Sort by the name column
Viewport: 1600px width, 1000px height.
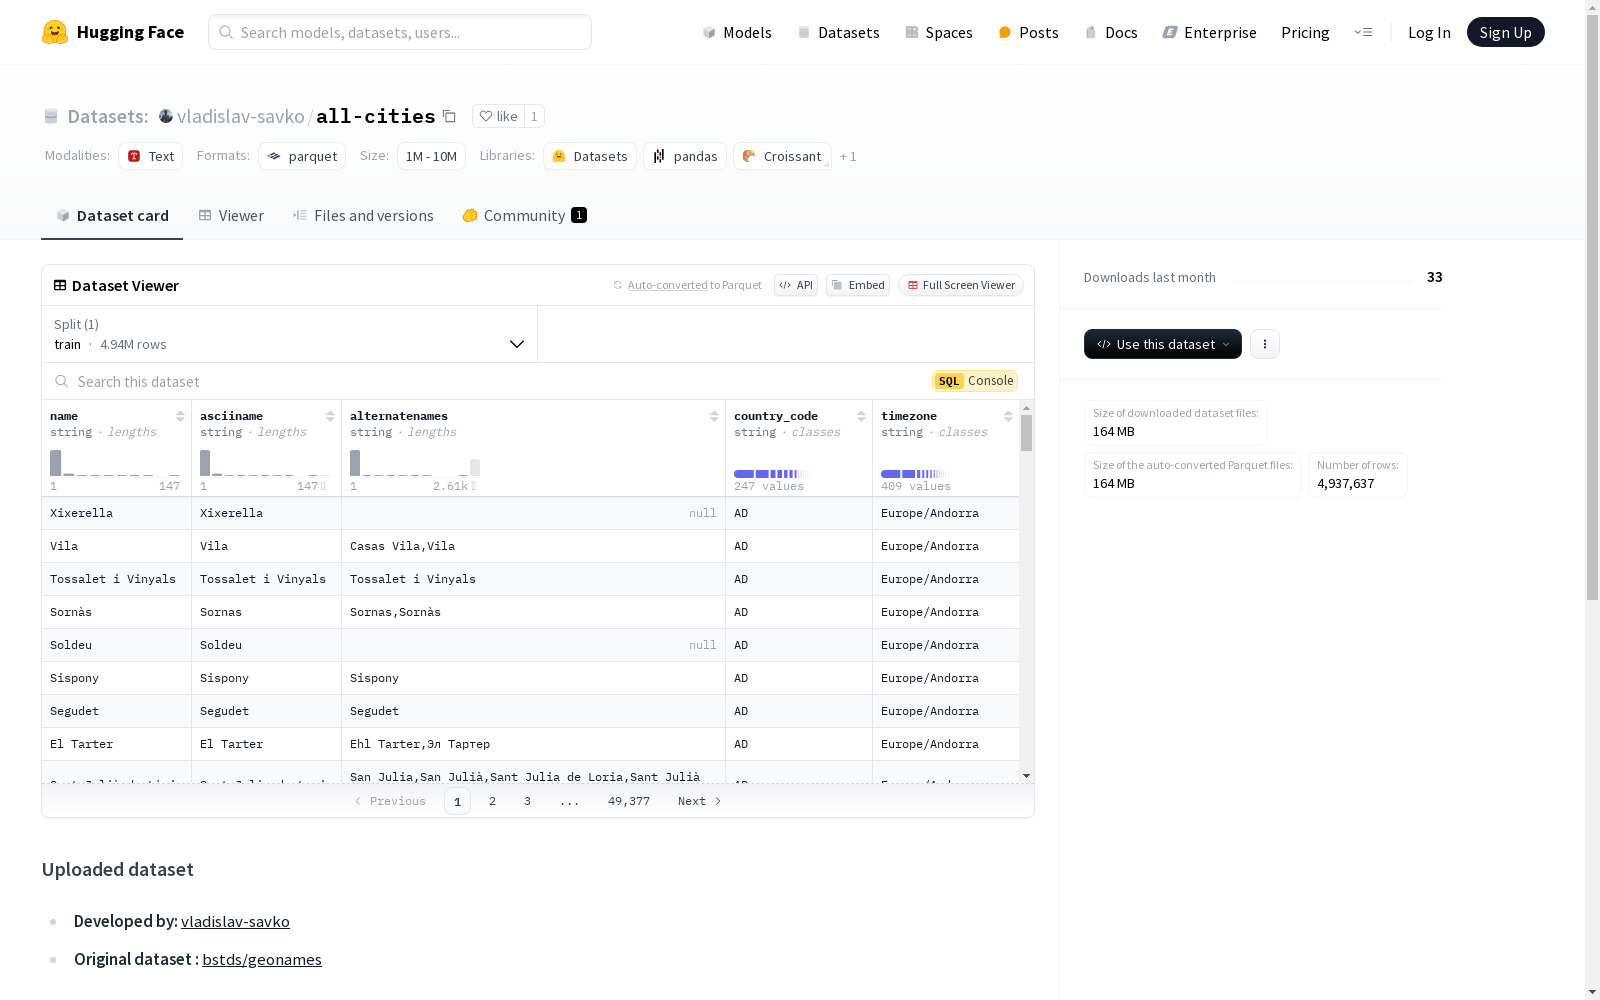[x=180, y=416]
